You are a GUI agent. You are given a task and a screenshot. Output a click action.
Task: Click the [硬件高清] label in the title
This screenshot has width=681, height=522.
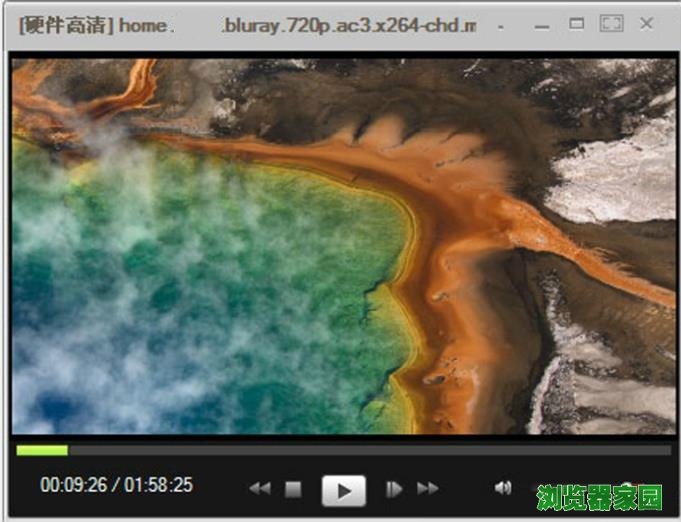[x=66, y=25]
